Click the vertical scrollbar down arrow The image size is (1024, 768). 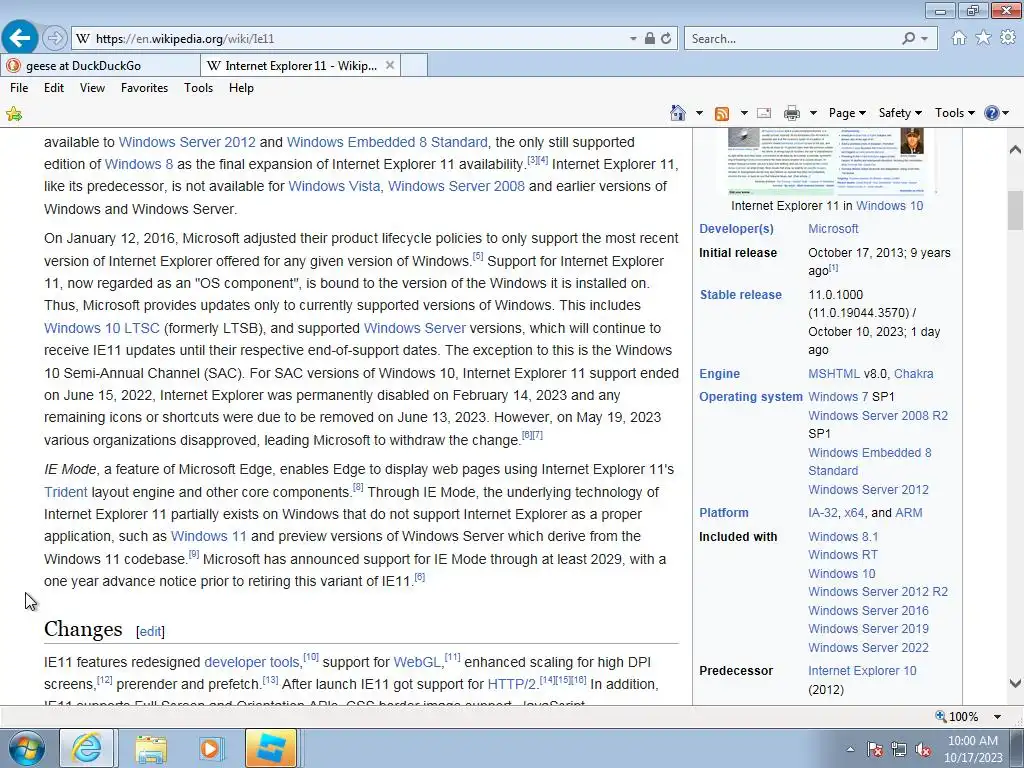[x=1015, y=683]
